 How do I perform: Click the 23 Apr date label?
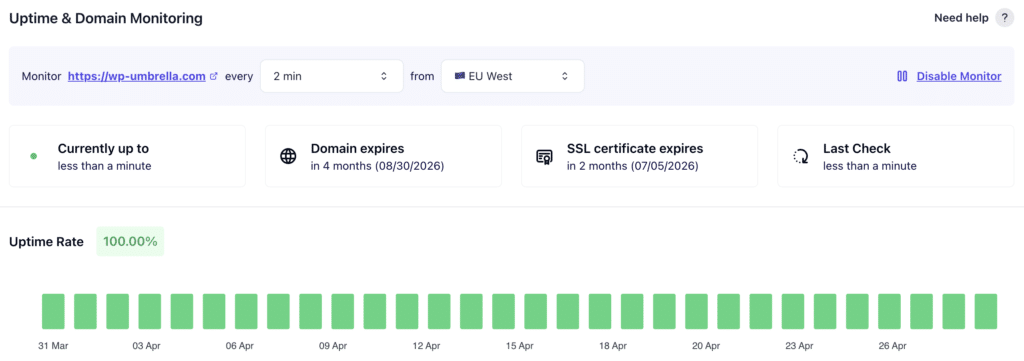[799, 345]
